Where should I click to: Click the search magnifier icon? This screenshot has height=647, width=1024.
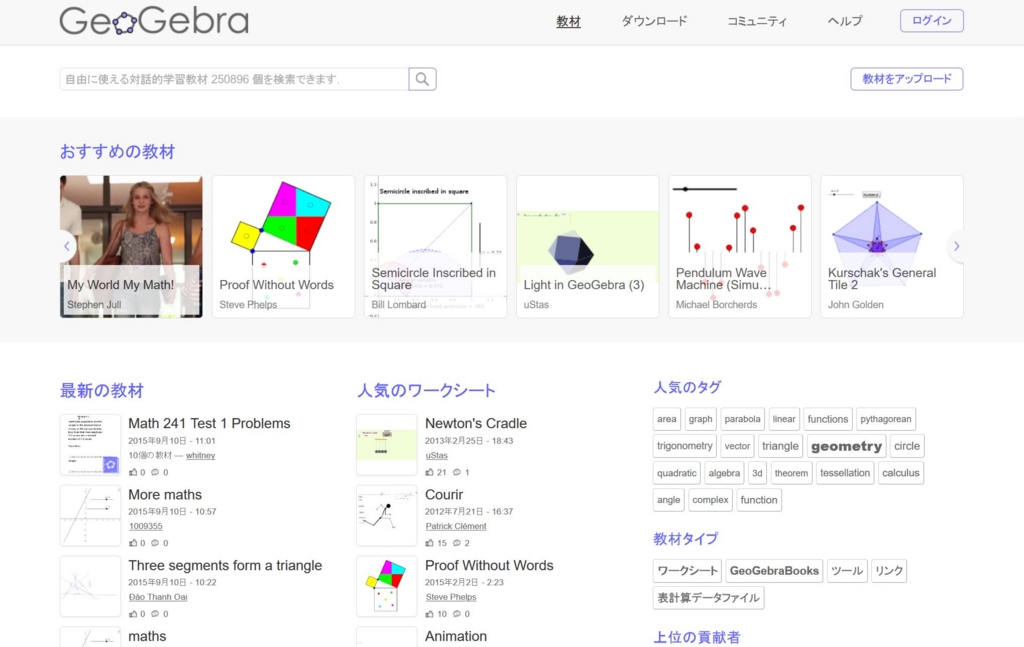(423, 79)
